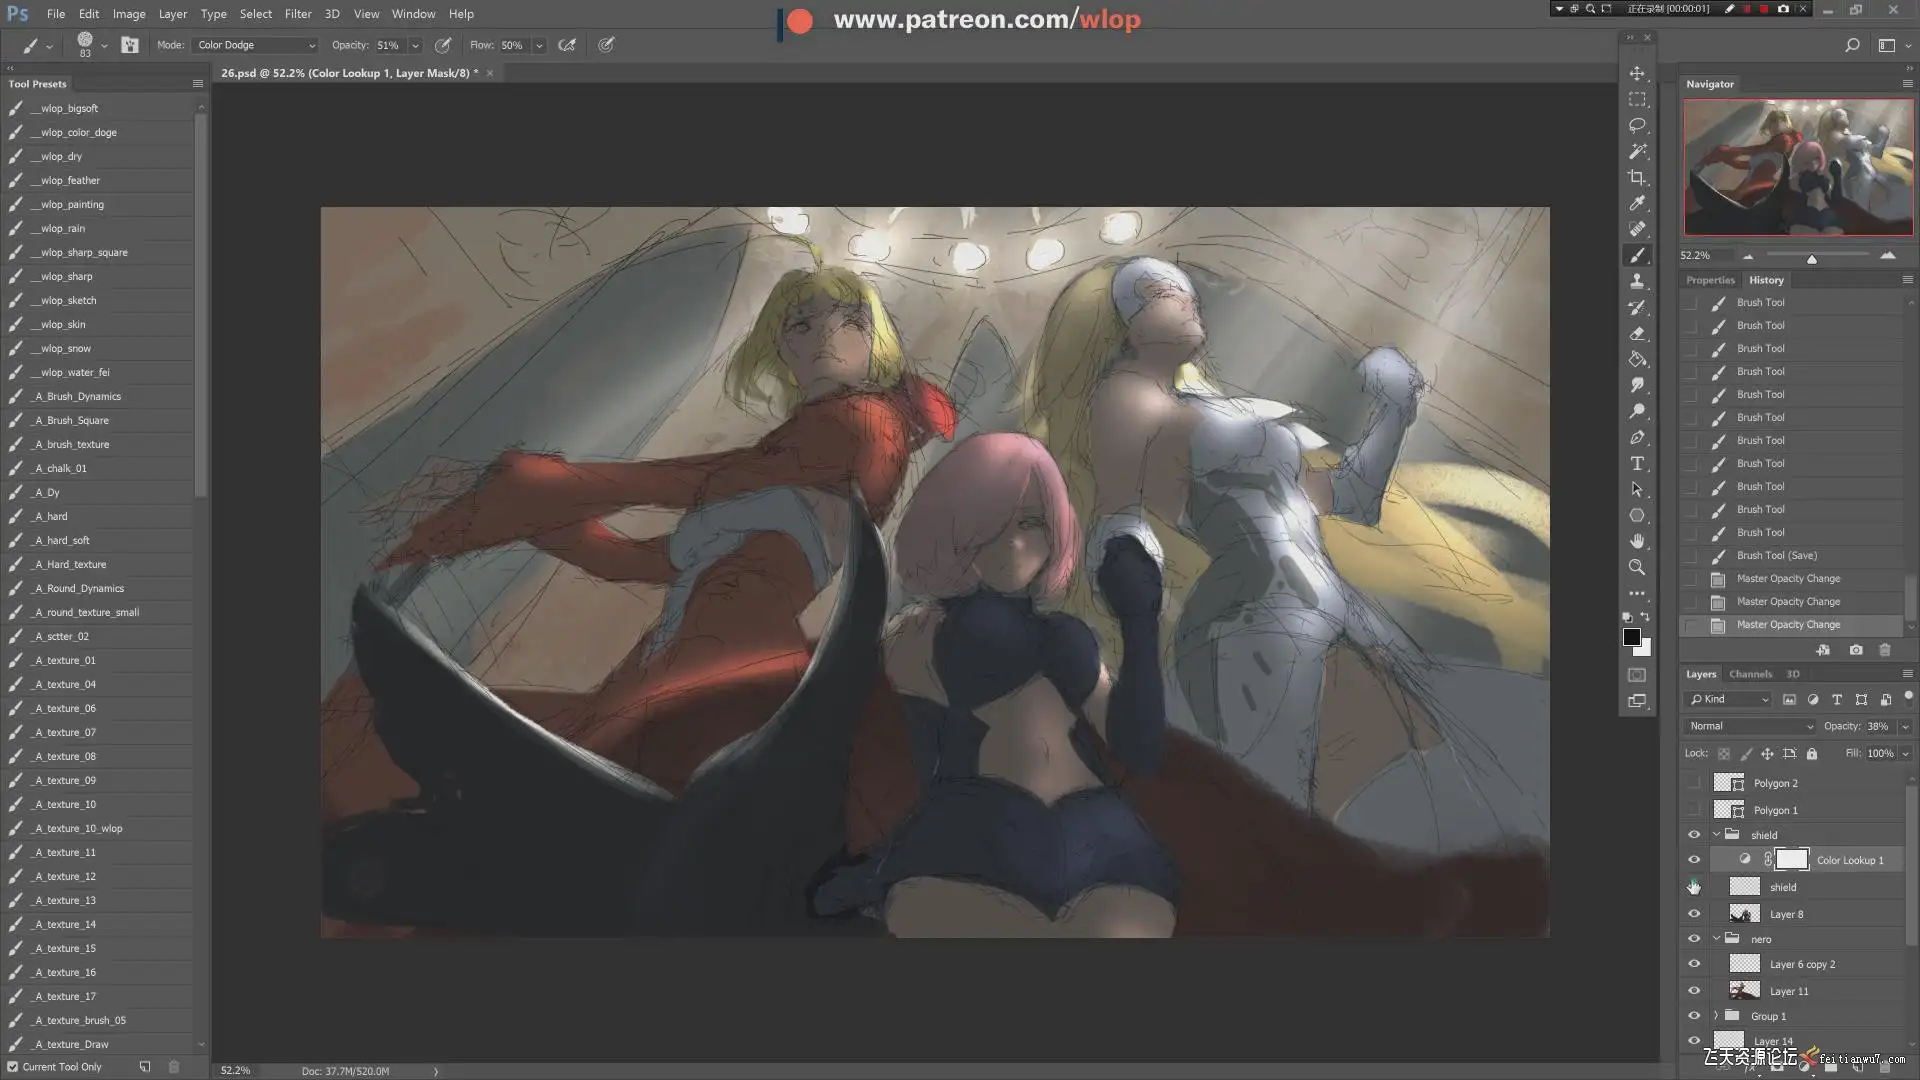Open the Filter menu

tap(297, 14)
